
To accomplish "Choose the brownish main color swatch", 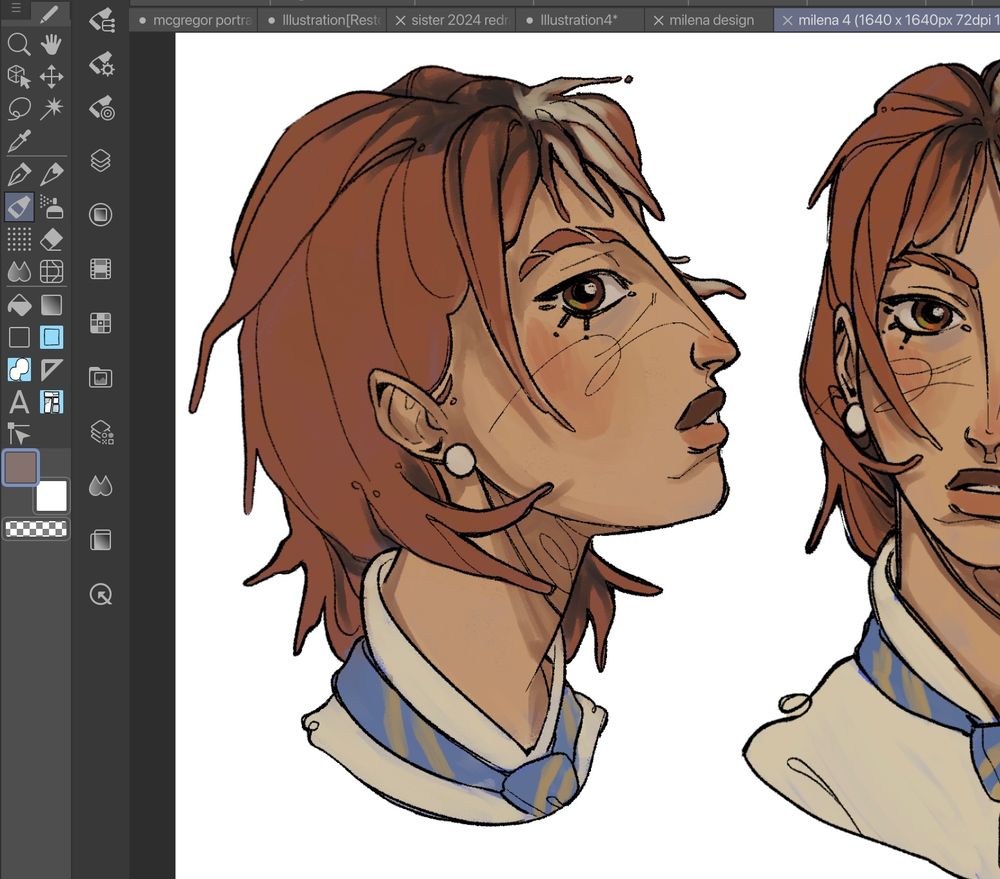I will 21,468.
